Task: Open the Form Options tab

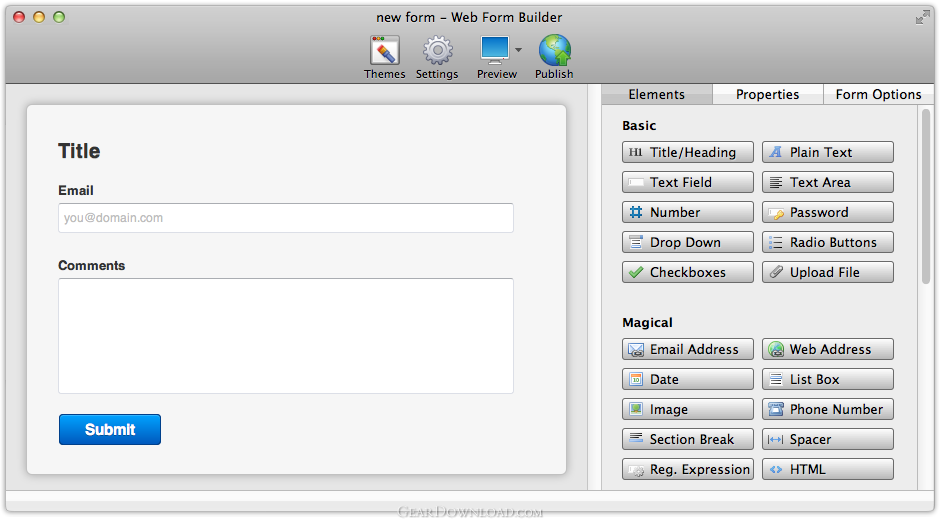Action: click(878, 94)
